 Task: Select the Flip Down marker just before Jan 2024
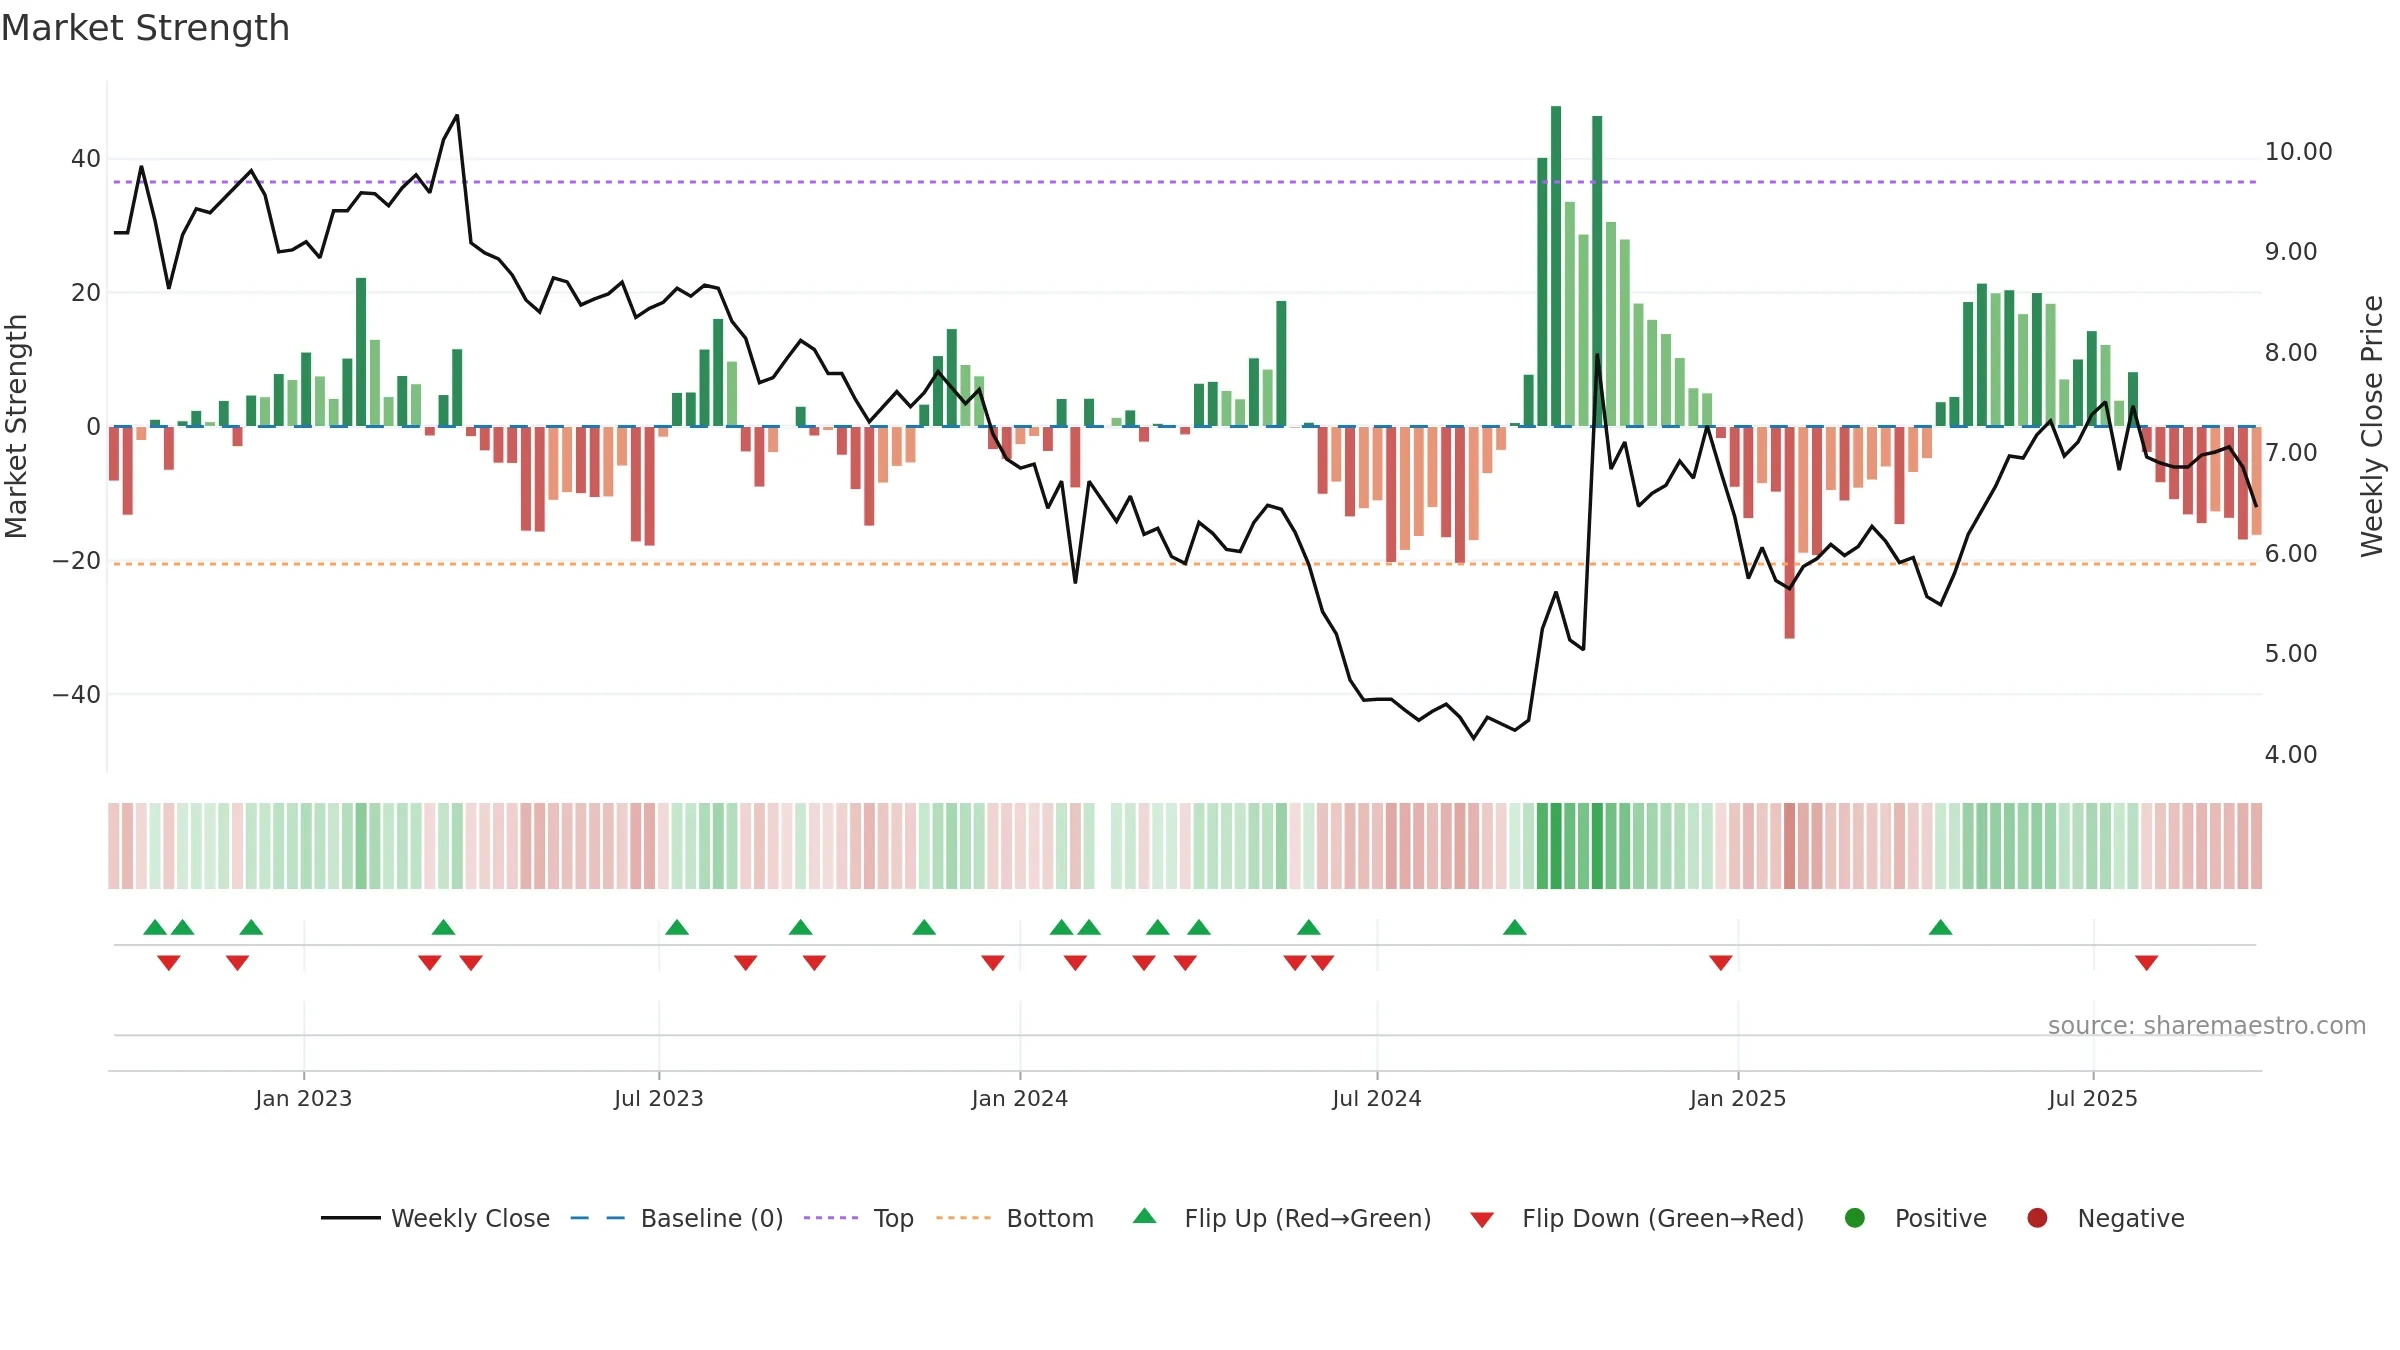click(993, 962)
